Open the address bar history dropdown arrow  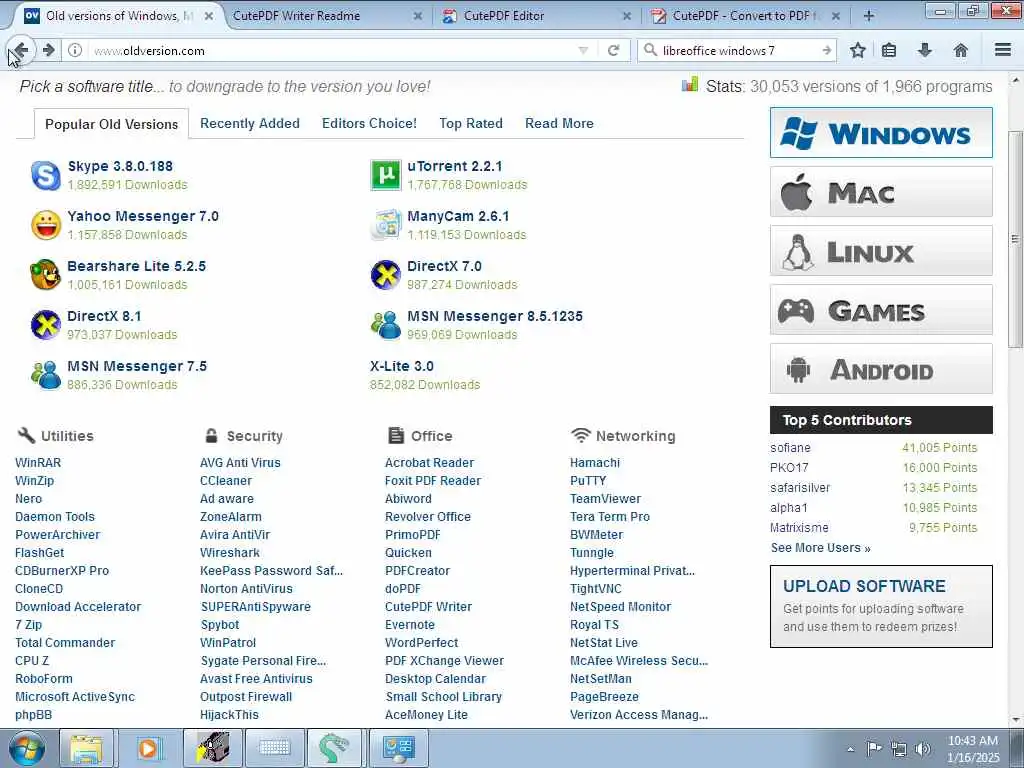click(583, 50)
